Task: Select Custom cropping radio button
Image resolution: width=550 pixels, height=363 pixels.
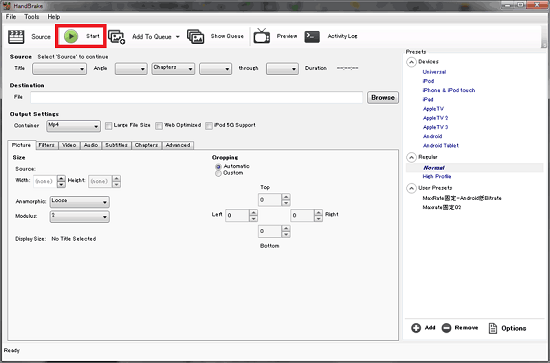Action: tap(218, 173)
